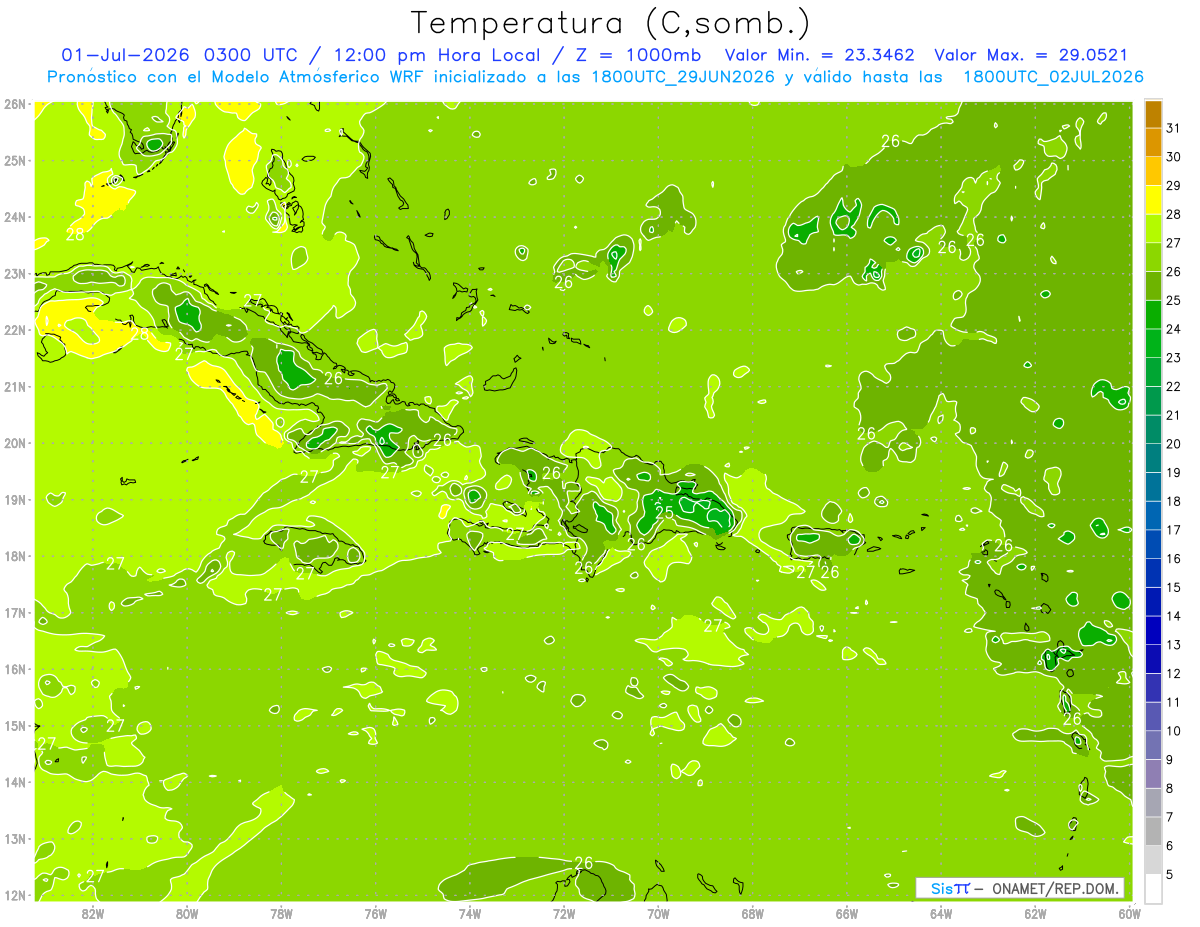1200x927 pixels.
Task: Click the "5" colorbar label
Action: point(1170,874)
